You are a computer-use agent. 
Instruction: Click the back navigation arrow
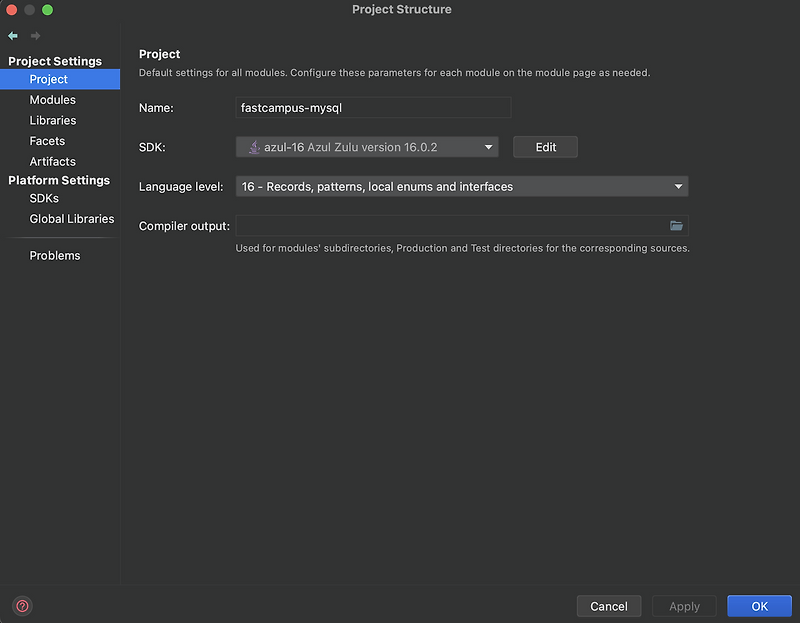pos(13,35)
